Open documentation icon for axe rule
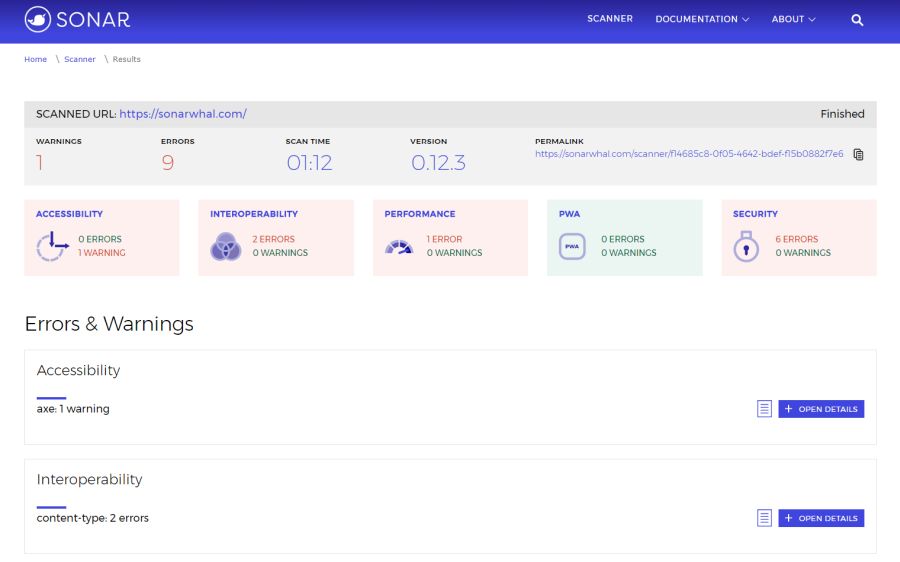Image resolution: width=900 pixels, height=562 pixels. coord(764,408)
